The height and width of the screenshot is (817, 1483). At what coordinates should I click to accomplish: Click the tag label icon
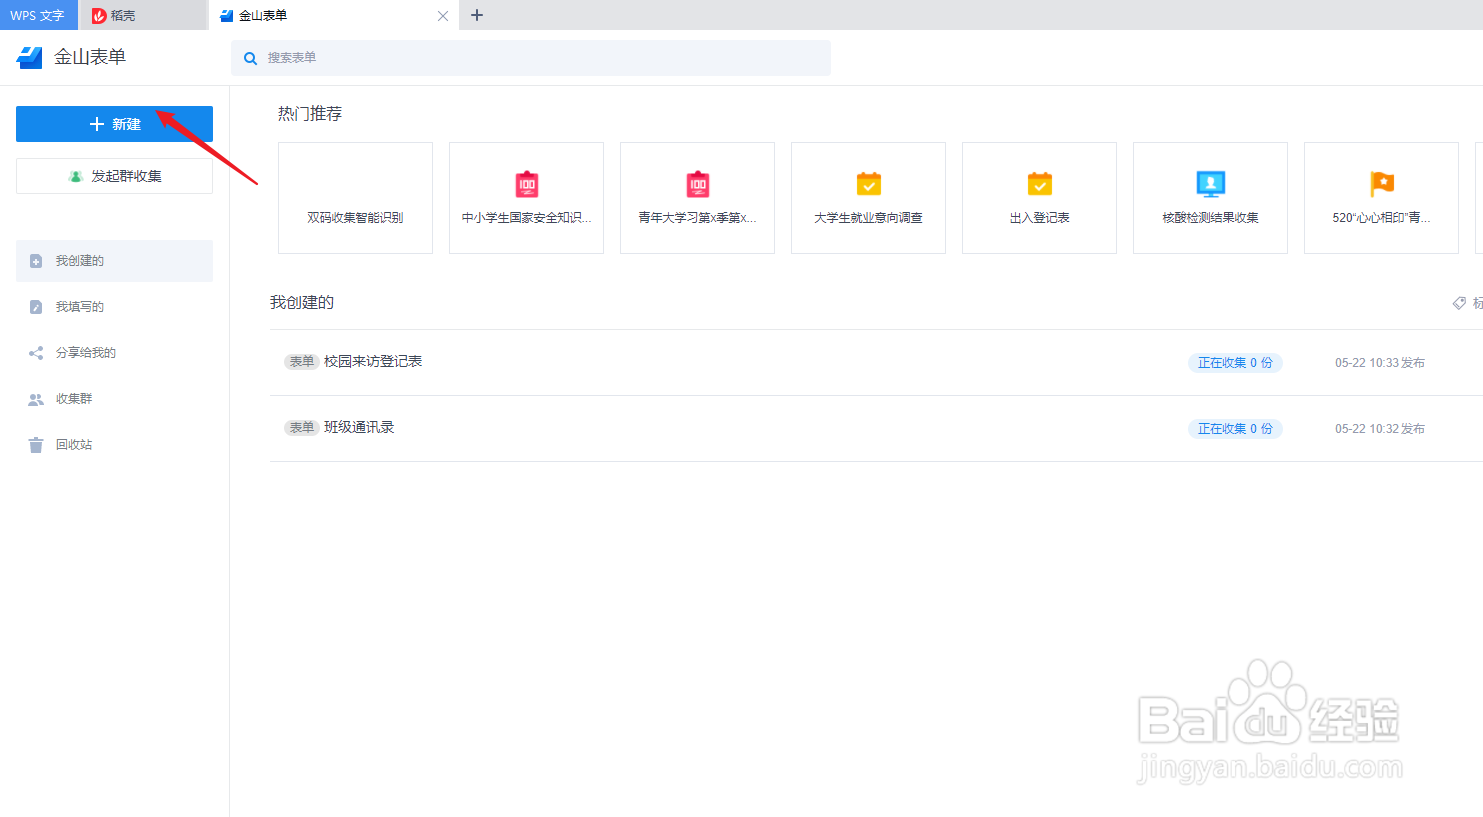click(x=1460, y=303)
